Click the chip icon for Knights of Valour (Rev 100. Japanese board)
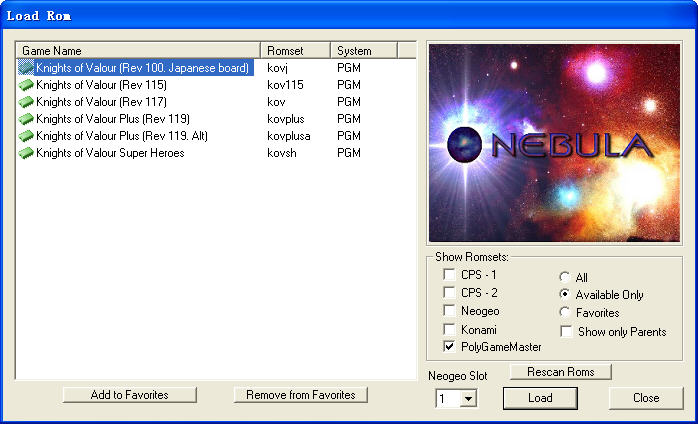Screen dimensions: 698x424 (x=26, y=68)
